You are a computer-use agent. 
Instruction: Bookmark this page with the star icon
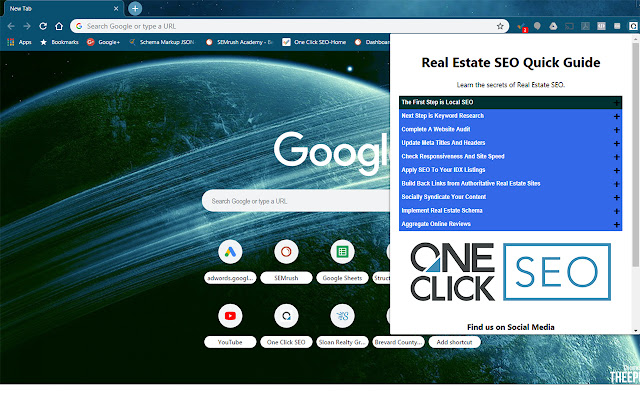coord(500,26)
